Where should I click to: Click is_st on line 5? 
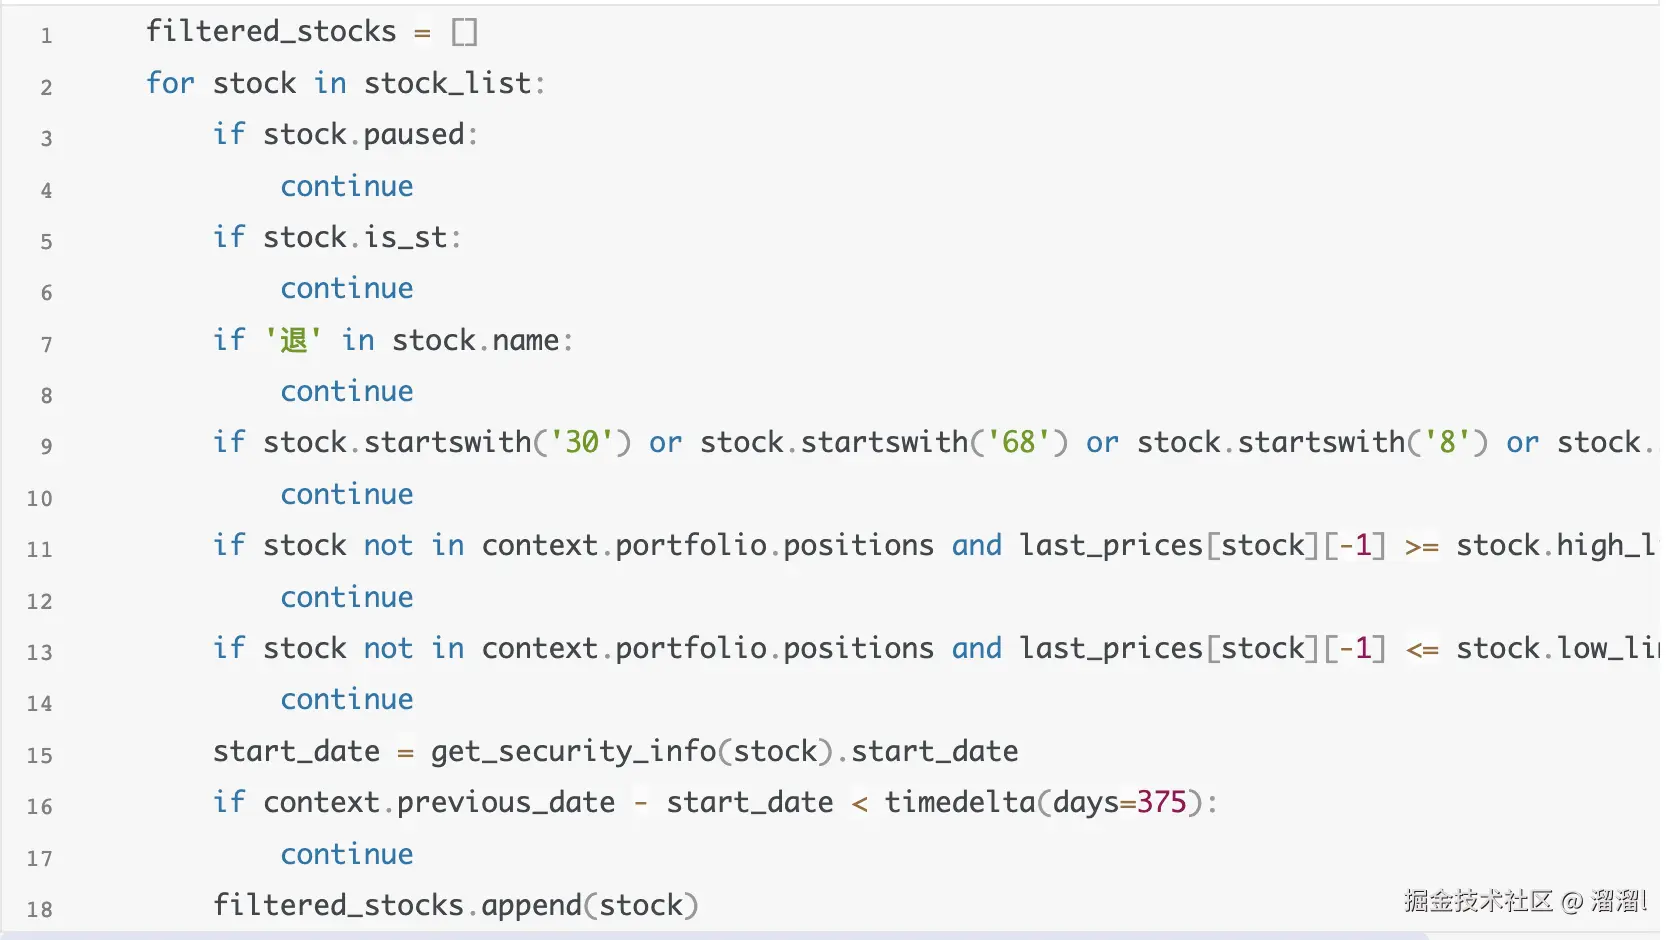point(405,237)
